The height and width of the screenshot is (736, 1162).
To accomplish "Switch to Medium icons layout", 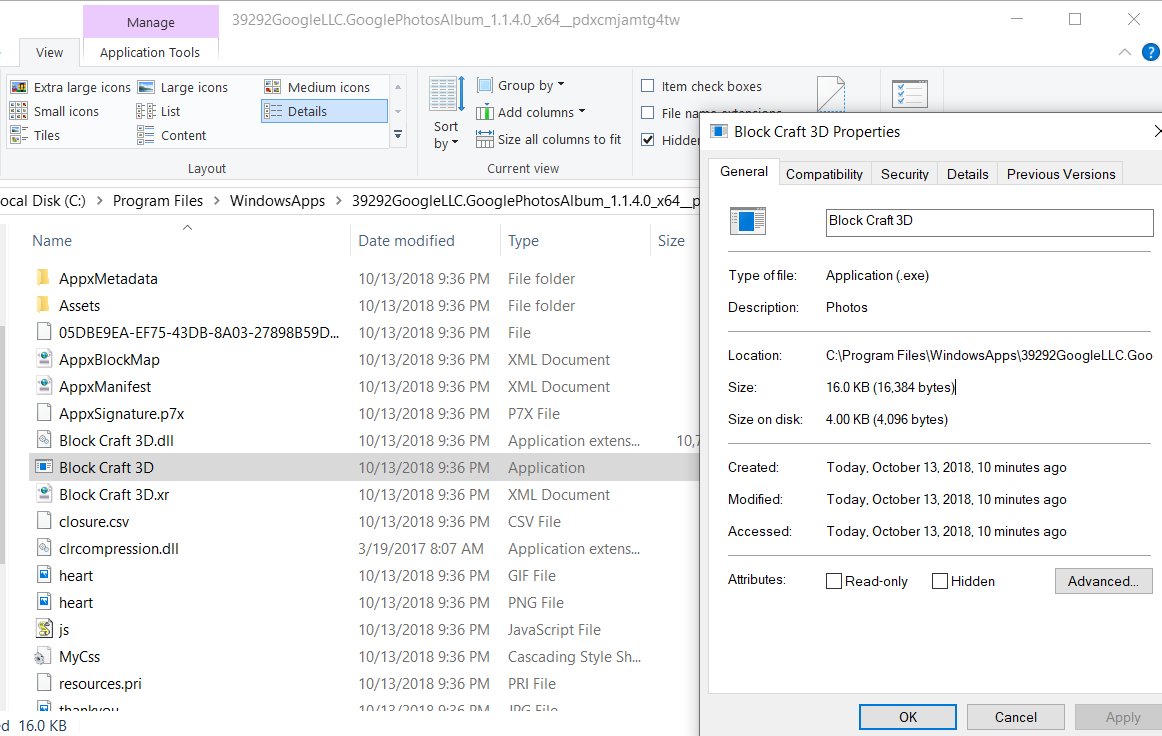I will click(x=317, y=87).
